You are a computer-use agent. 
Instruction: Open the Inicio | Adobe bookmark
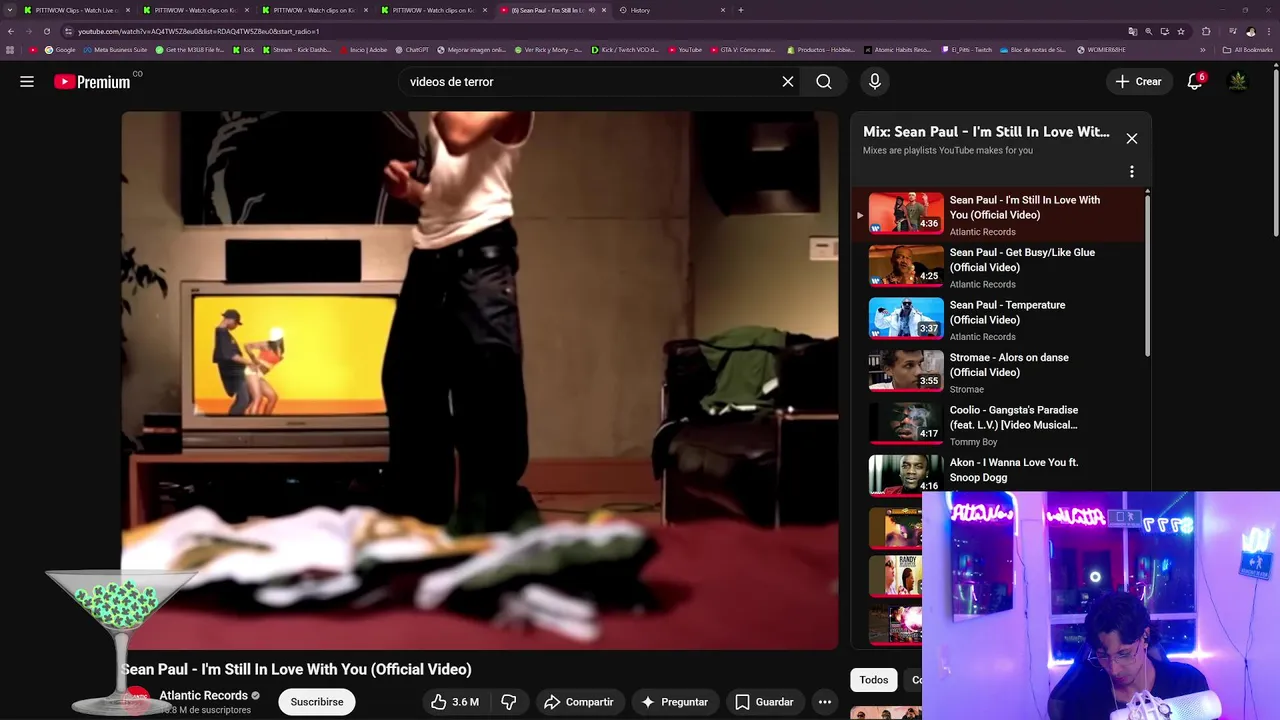pyautogui.click(x=363, y=50)
